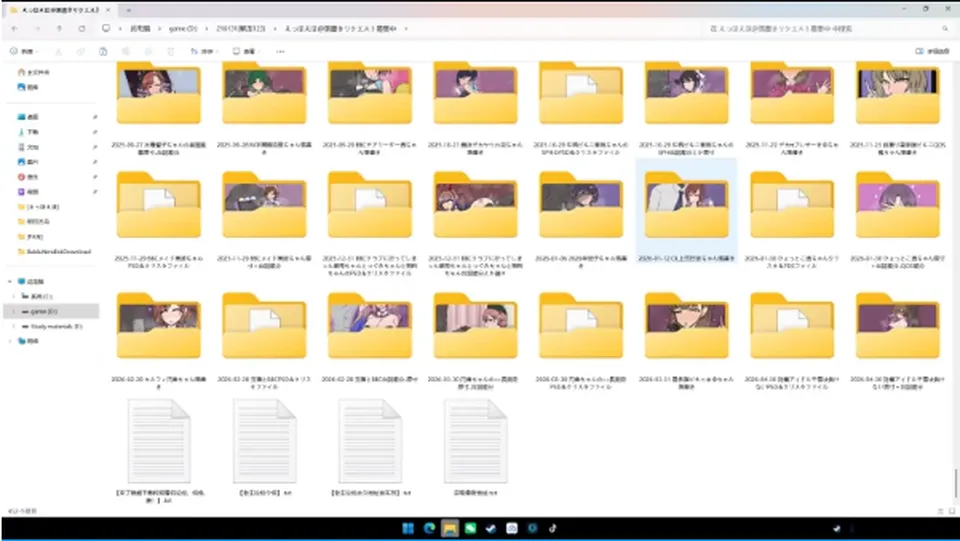Image resolution: width=960 pixels, height=541 pixels.
Task: Open the BaiduNetdiskDownload pinned folder
Action: click(54, 252)
